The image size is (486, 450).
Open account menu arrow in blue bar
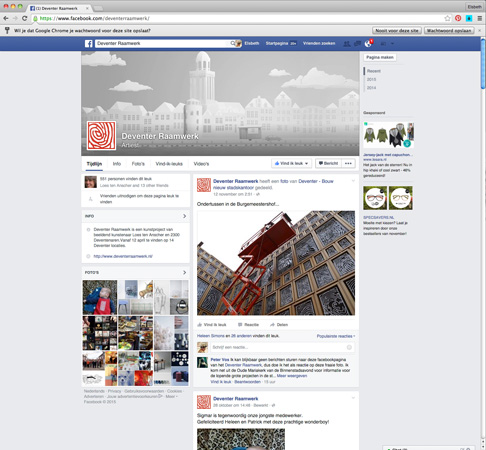(392, 44)
